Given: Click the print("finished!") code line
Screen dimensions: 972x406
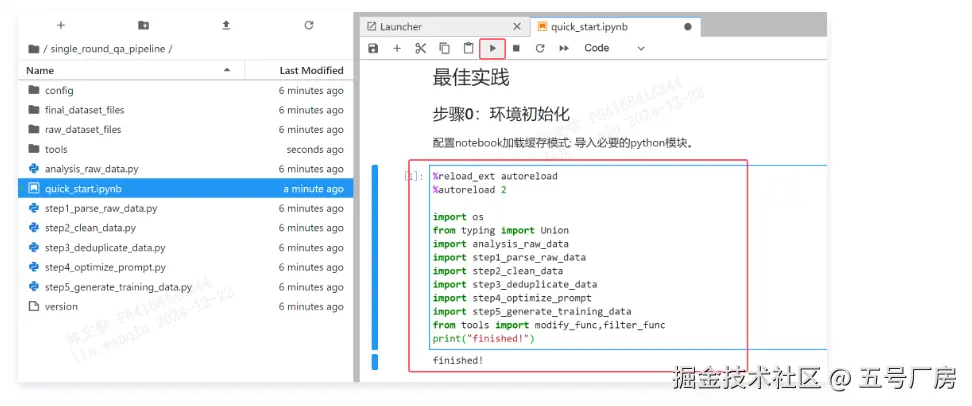Looking at the screenshot, I should [x=484, y=339].
